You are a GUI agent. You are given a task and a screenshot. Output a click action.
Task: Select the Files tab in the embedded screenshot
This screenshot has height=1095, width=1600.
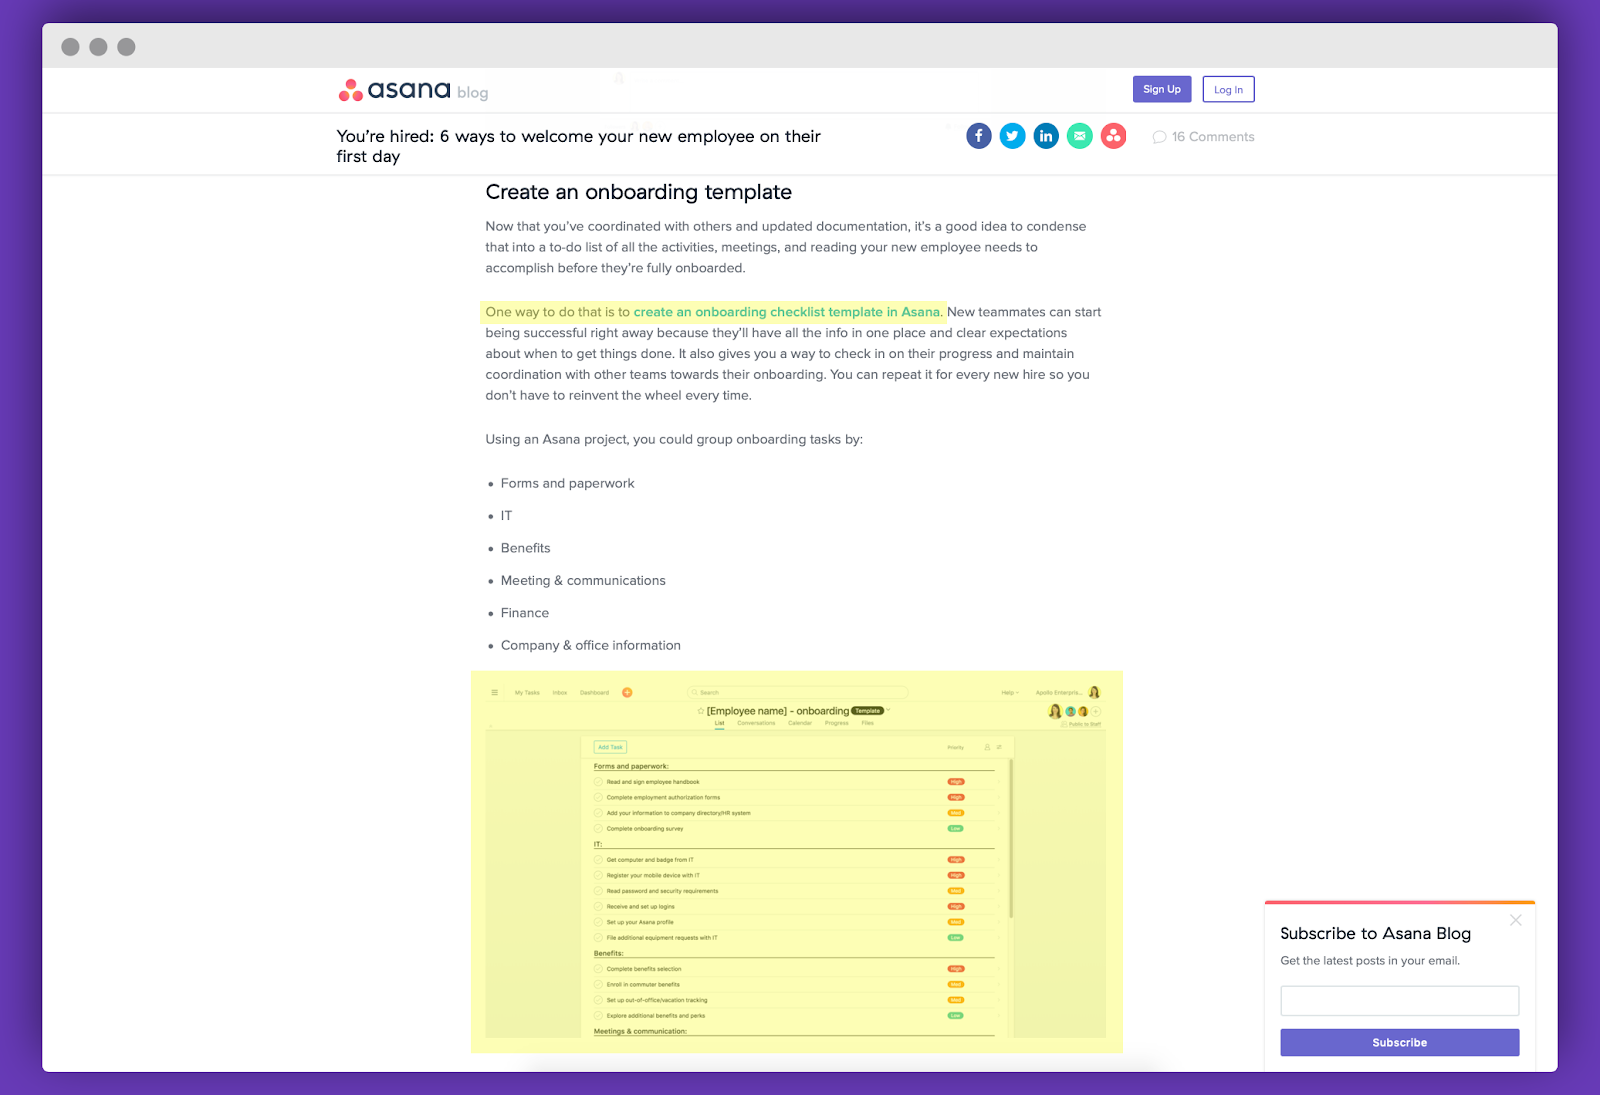[x=868, y=723]
